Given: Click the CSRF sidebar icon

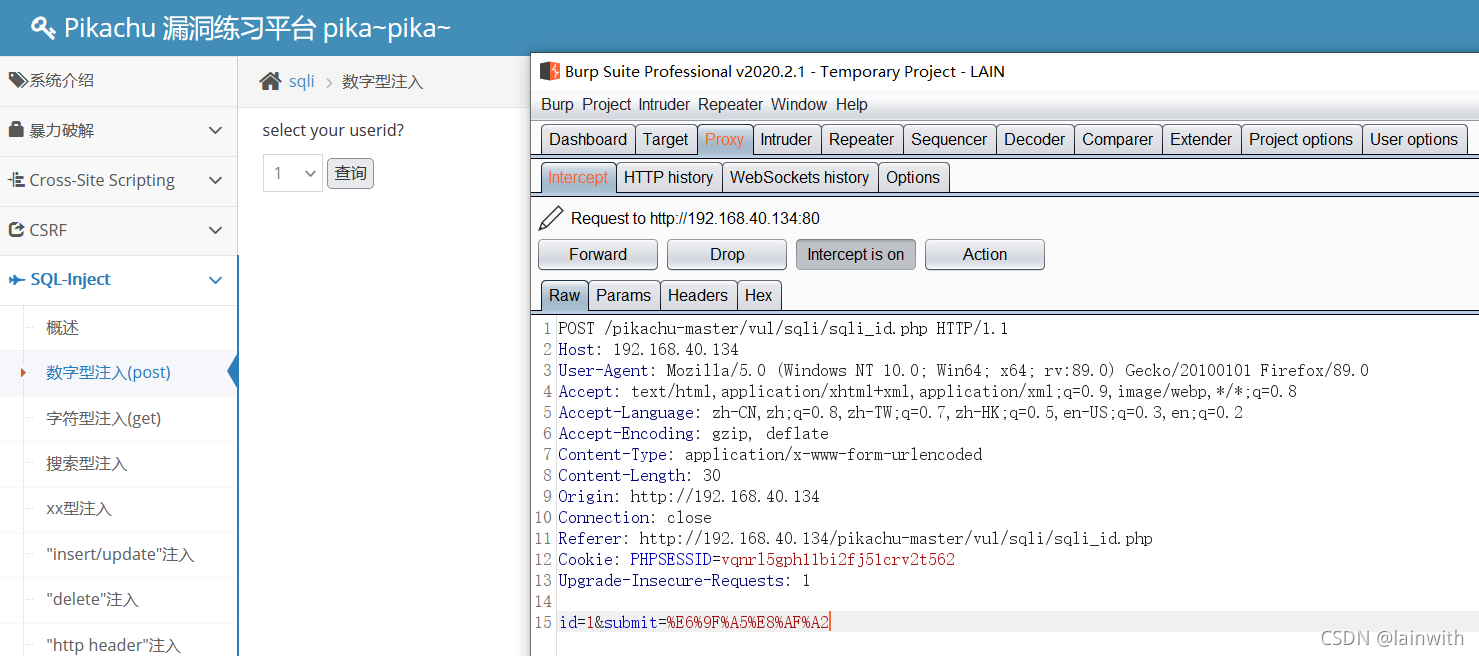Looking at the screenshot, I should point(17,230).
